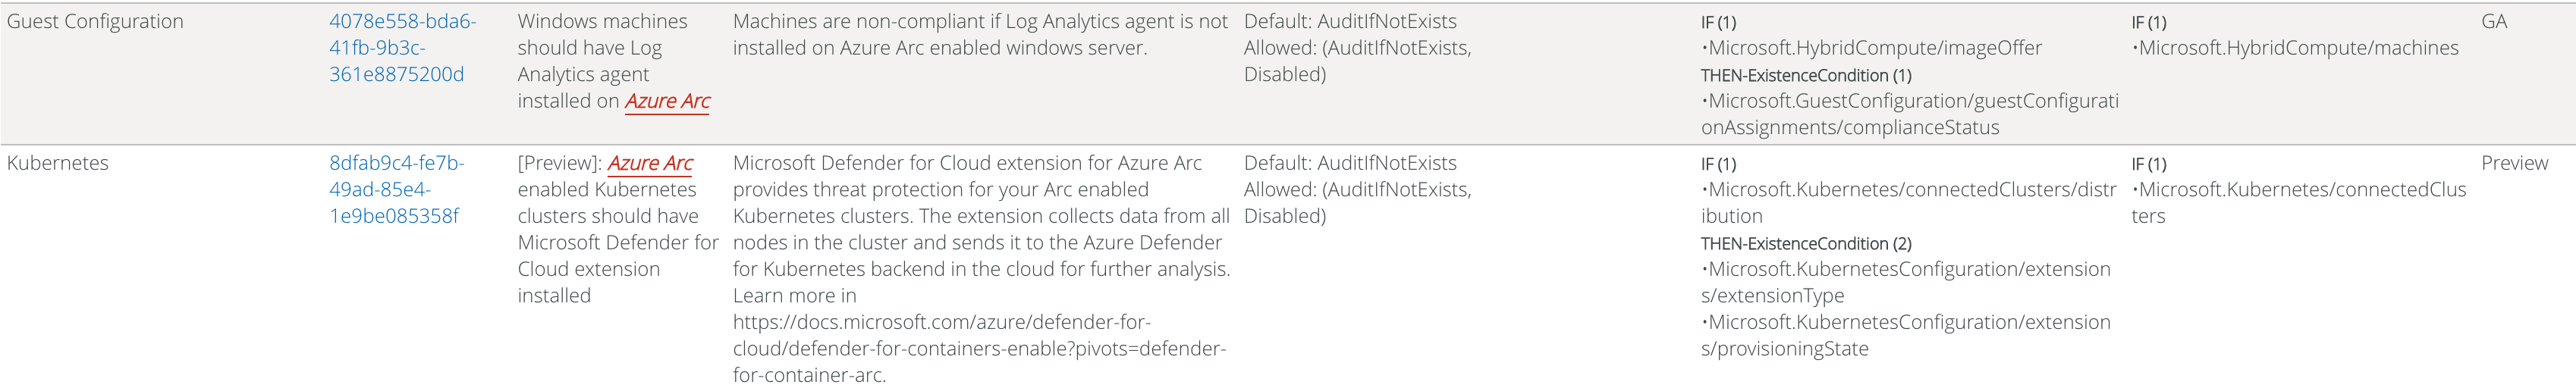
Task: Click the GA status cell
Action: tap(2493, 22)
